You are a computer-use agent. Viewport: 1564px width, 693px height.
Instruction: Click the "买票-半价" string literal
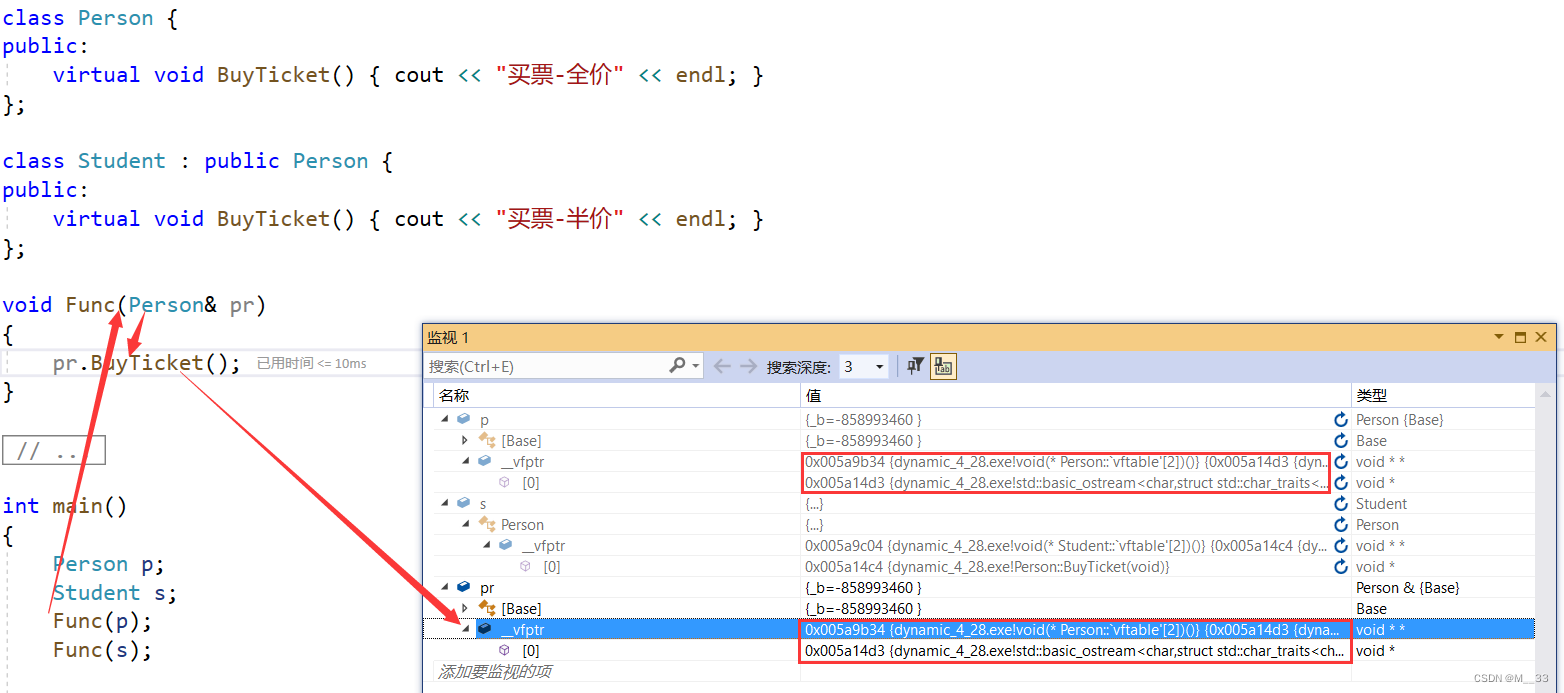[559, 219]
